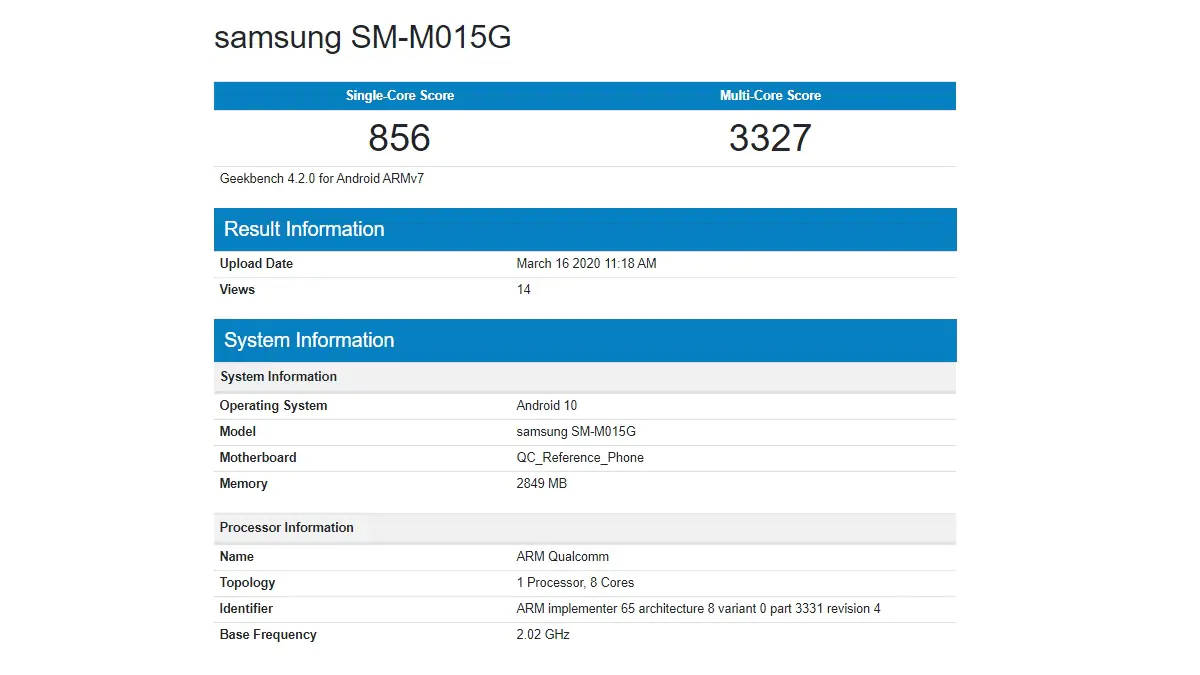Image resolution: width=1200 pixels, height=675 pixels.
Task: Click the multi-core score value 3327
Action: pyautogui.click(x=770, y=138)
